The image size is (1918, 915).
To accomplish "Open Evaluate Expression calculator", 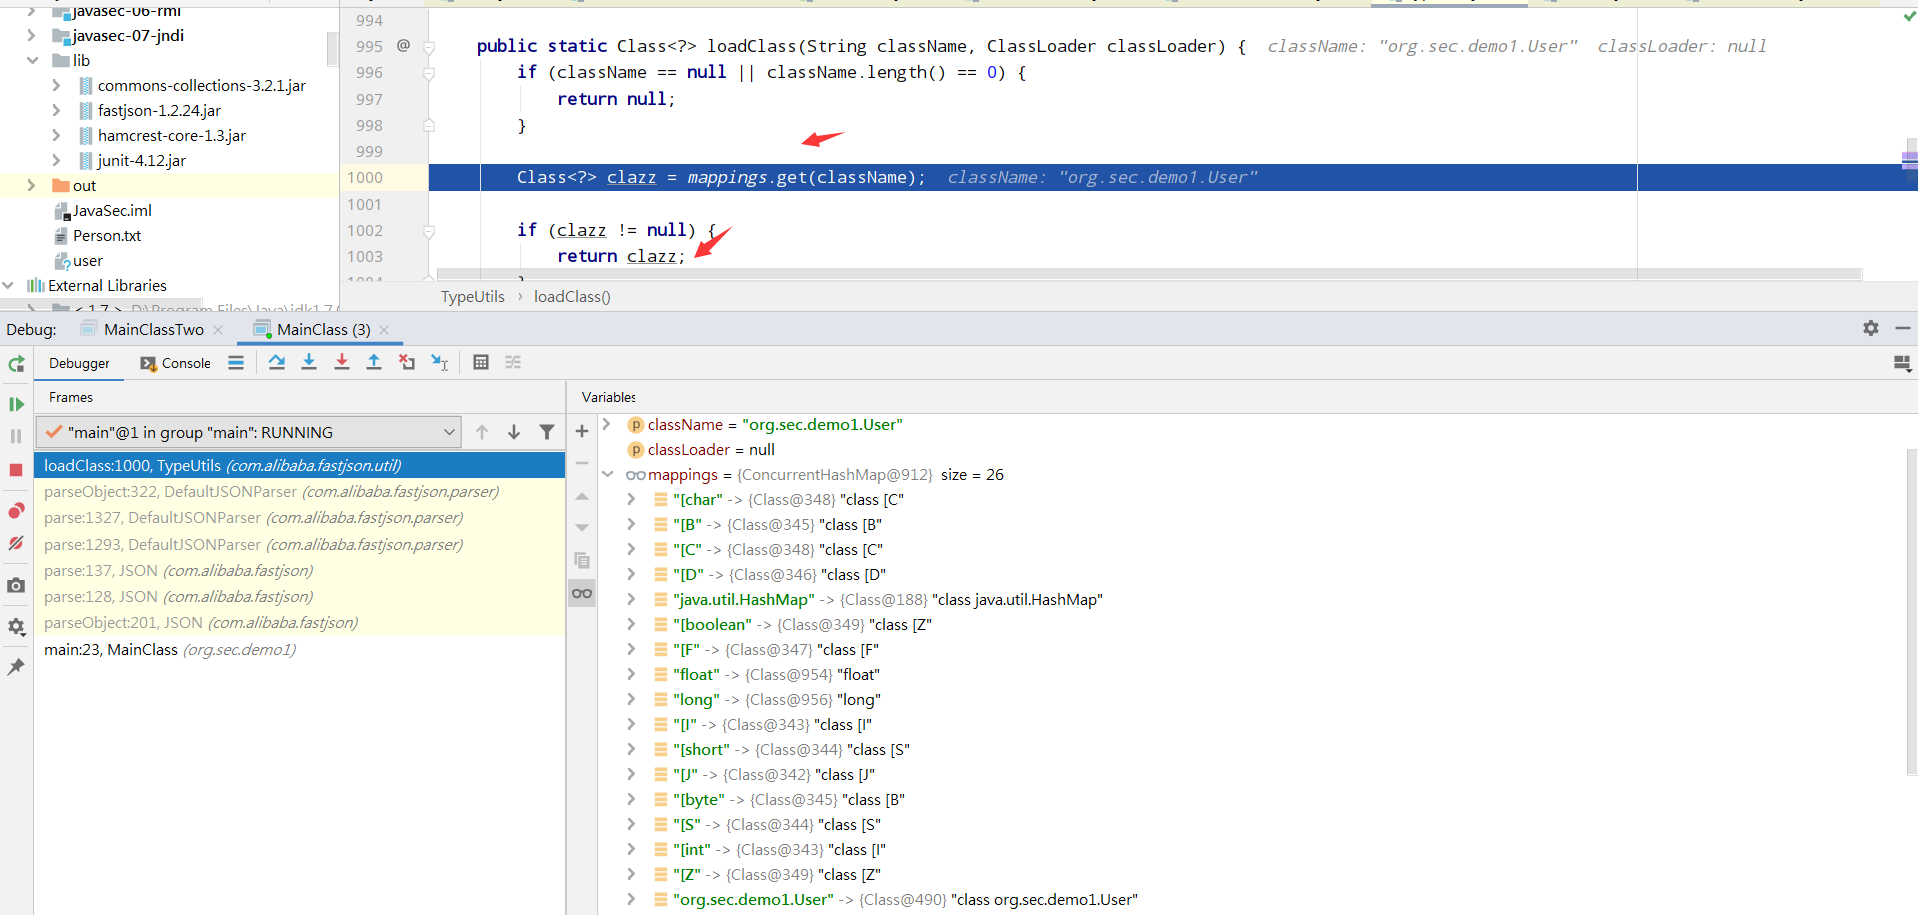I will (481, 362).
